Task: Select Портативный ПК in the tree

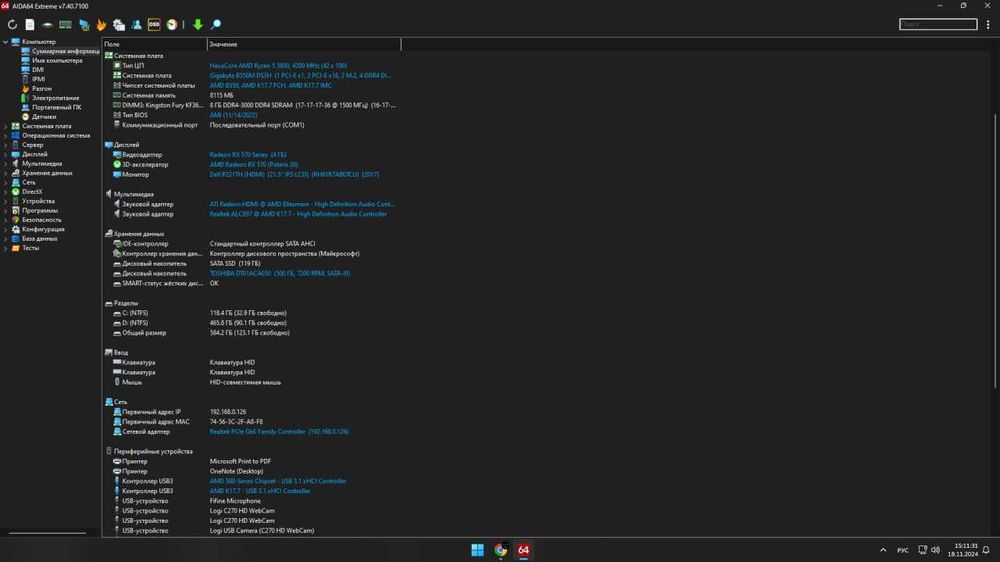Action: pos(56,107)
